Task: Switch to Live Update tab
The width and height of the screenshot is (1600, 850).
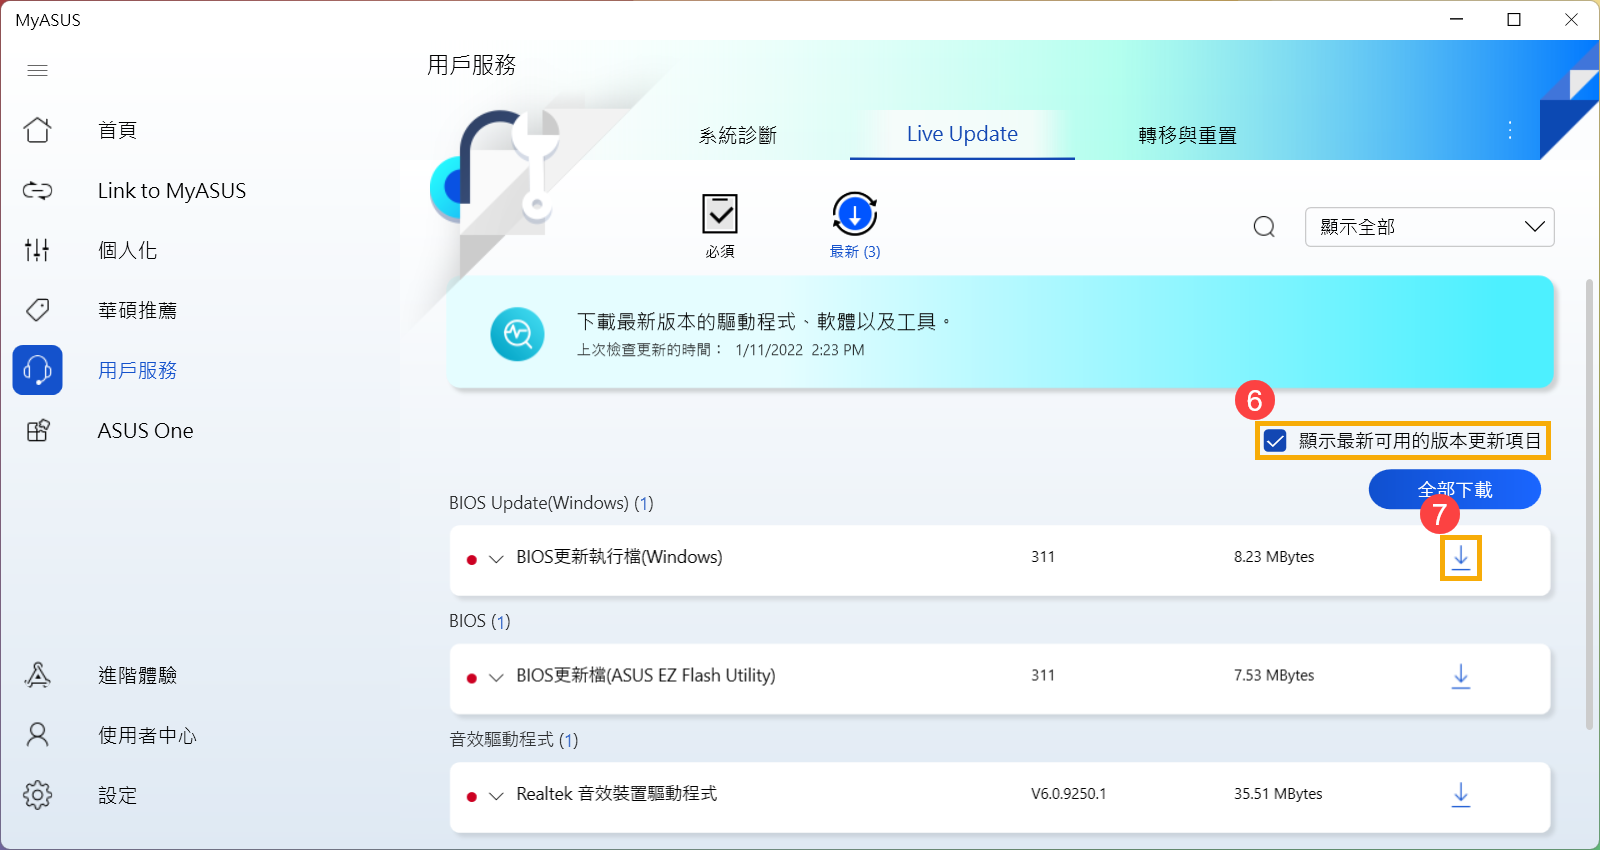Action: tap(962, 134)
